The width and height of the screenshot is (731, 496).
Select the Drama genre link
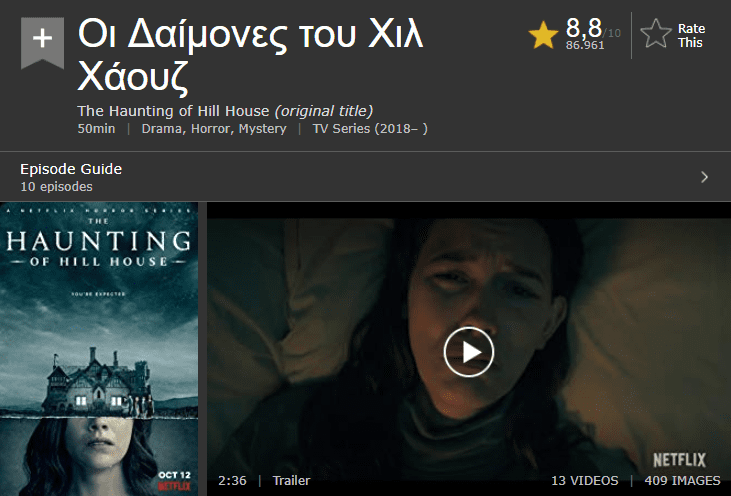click(161, 129)
